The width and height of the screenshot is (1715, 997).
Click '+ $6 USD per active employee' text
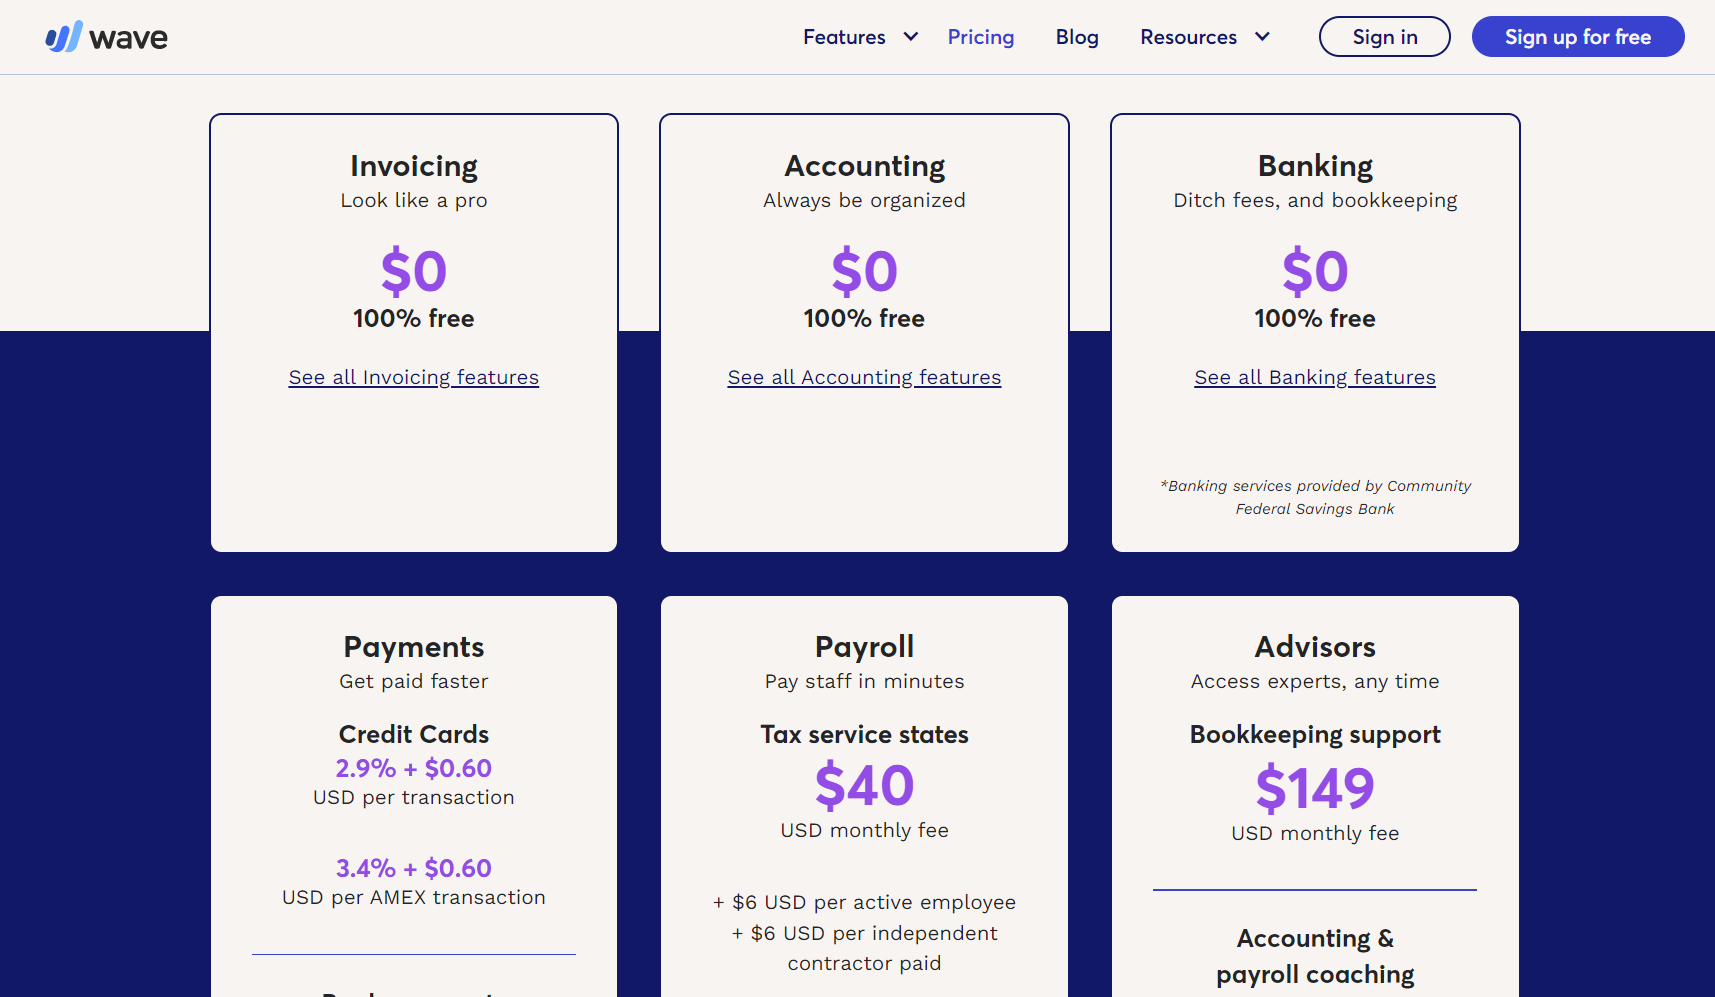865,902
